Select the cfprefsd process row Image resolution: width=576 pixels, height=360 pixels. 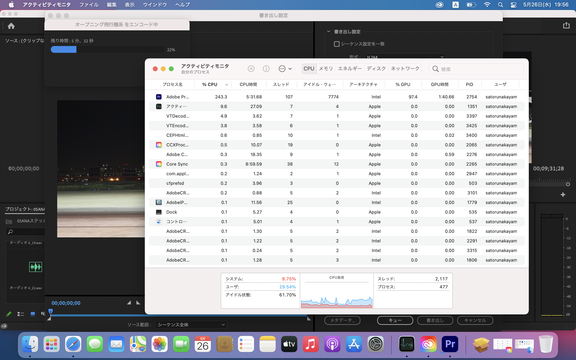[x=336, y=183]
